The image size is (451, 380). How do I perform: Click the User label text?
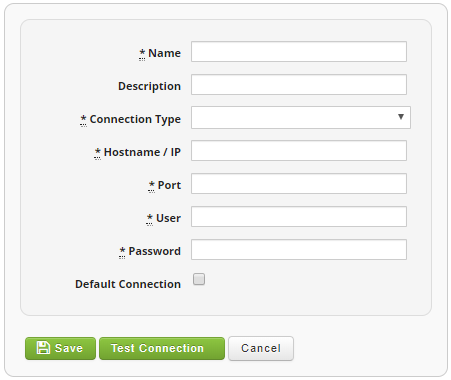tap(168, 218)
